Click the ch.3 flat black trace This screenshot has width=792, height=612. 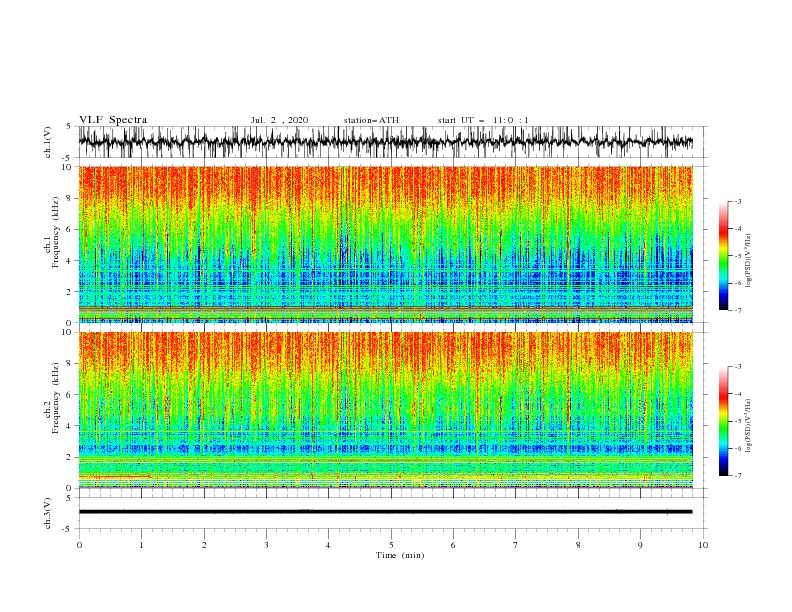[385, 512]
